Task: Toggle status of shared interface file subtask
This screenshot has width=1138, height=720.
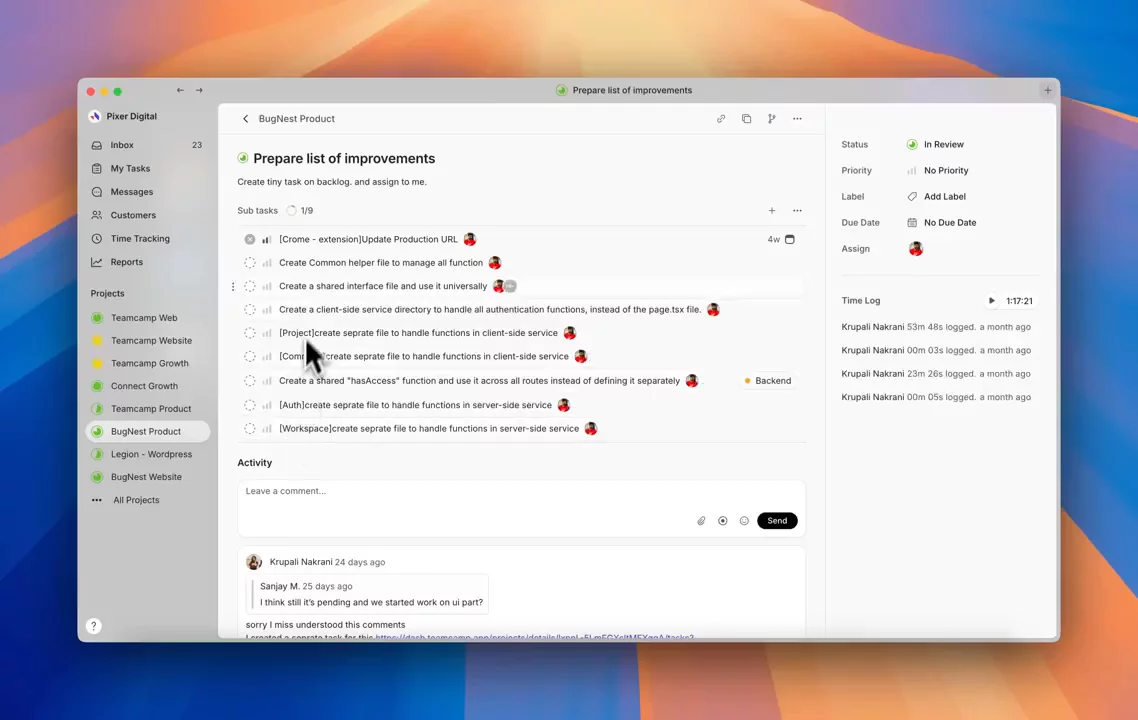Action: (250, 286)
